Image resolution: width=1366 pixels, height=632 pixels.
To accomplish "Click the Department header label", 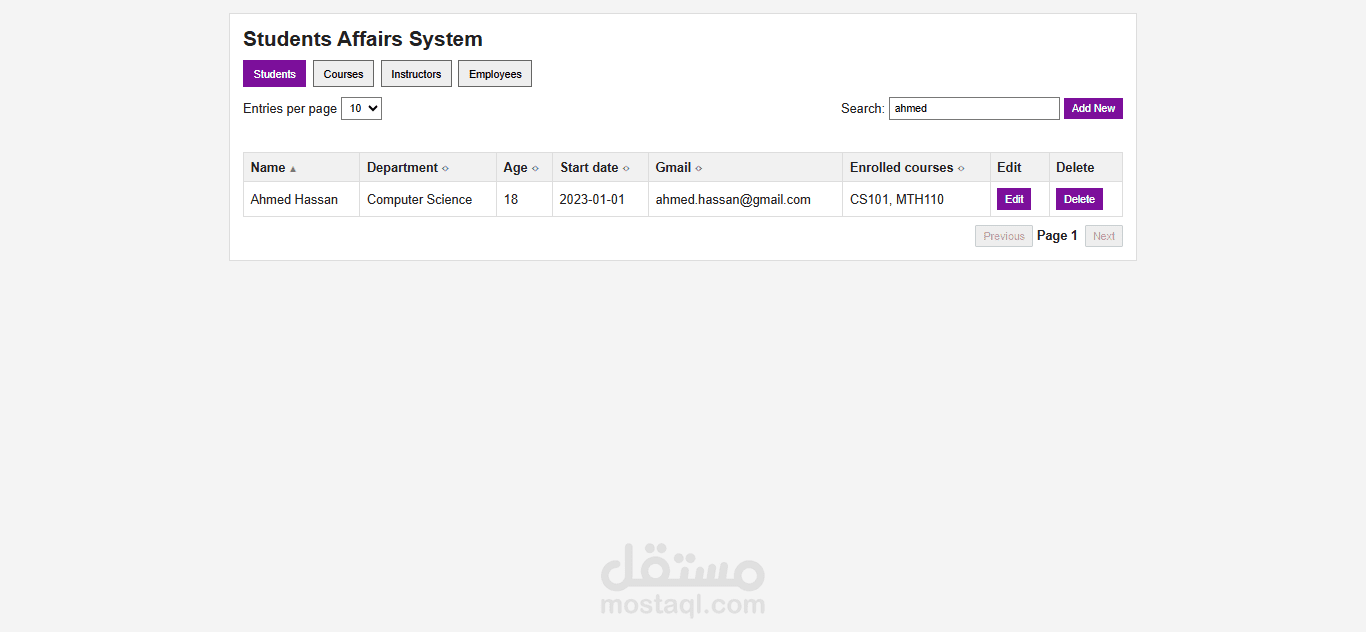I will [402, 167].
